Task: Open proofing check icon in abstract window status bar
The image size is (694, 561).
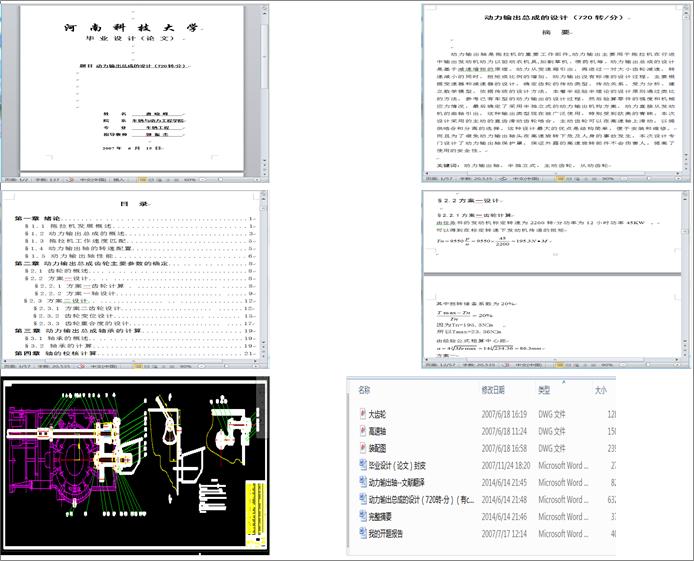Action: pyautogui.click(x=504, y=179)
